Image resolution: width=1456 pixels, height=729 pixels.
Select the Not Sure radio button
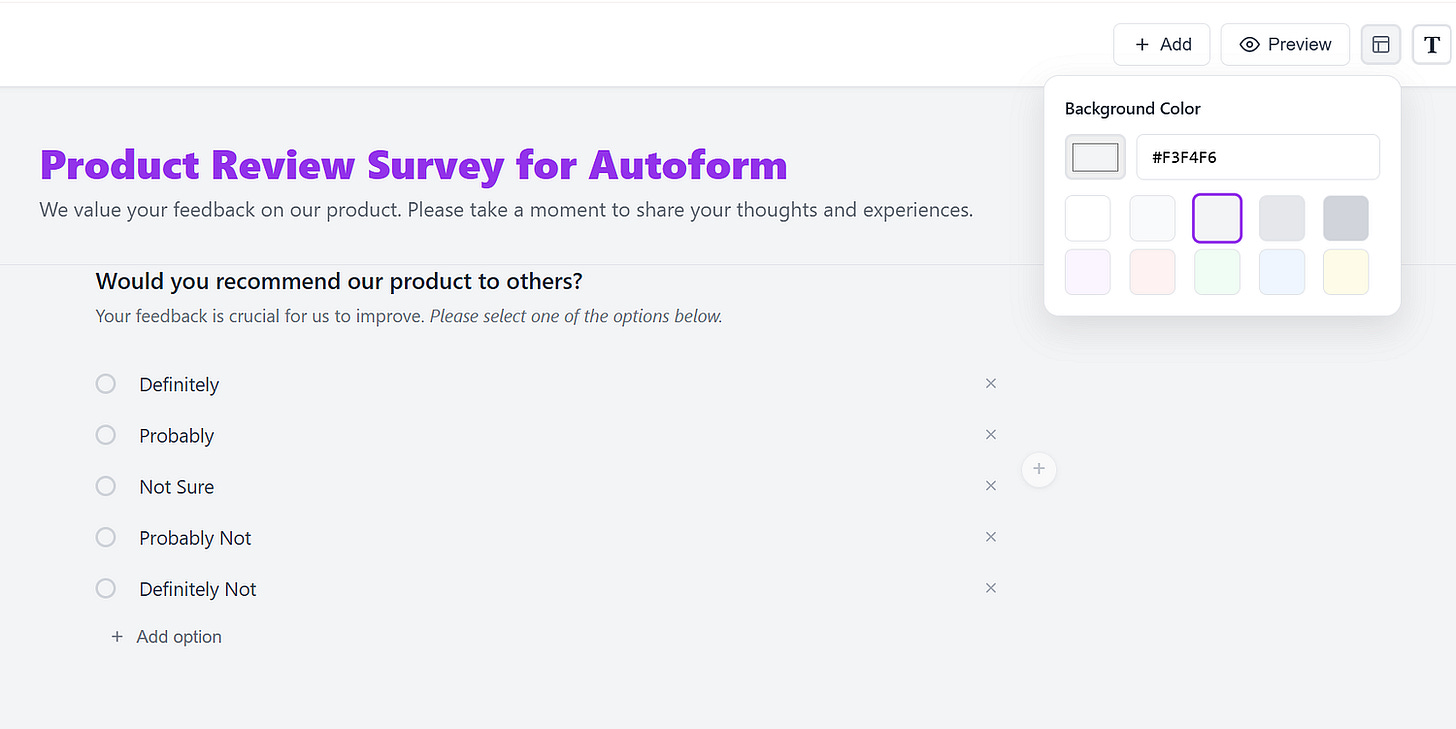[106, 486]
